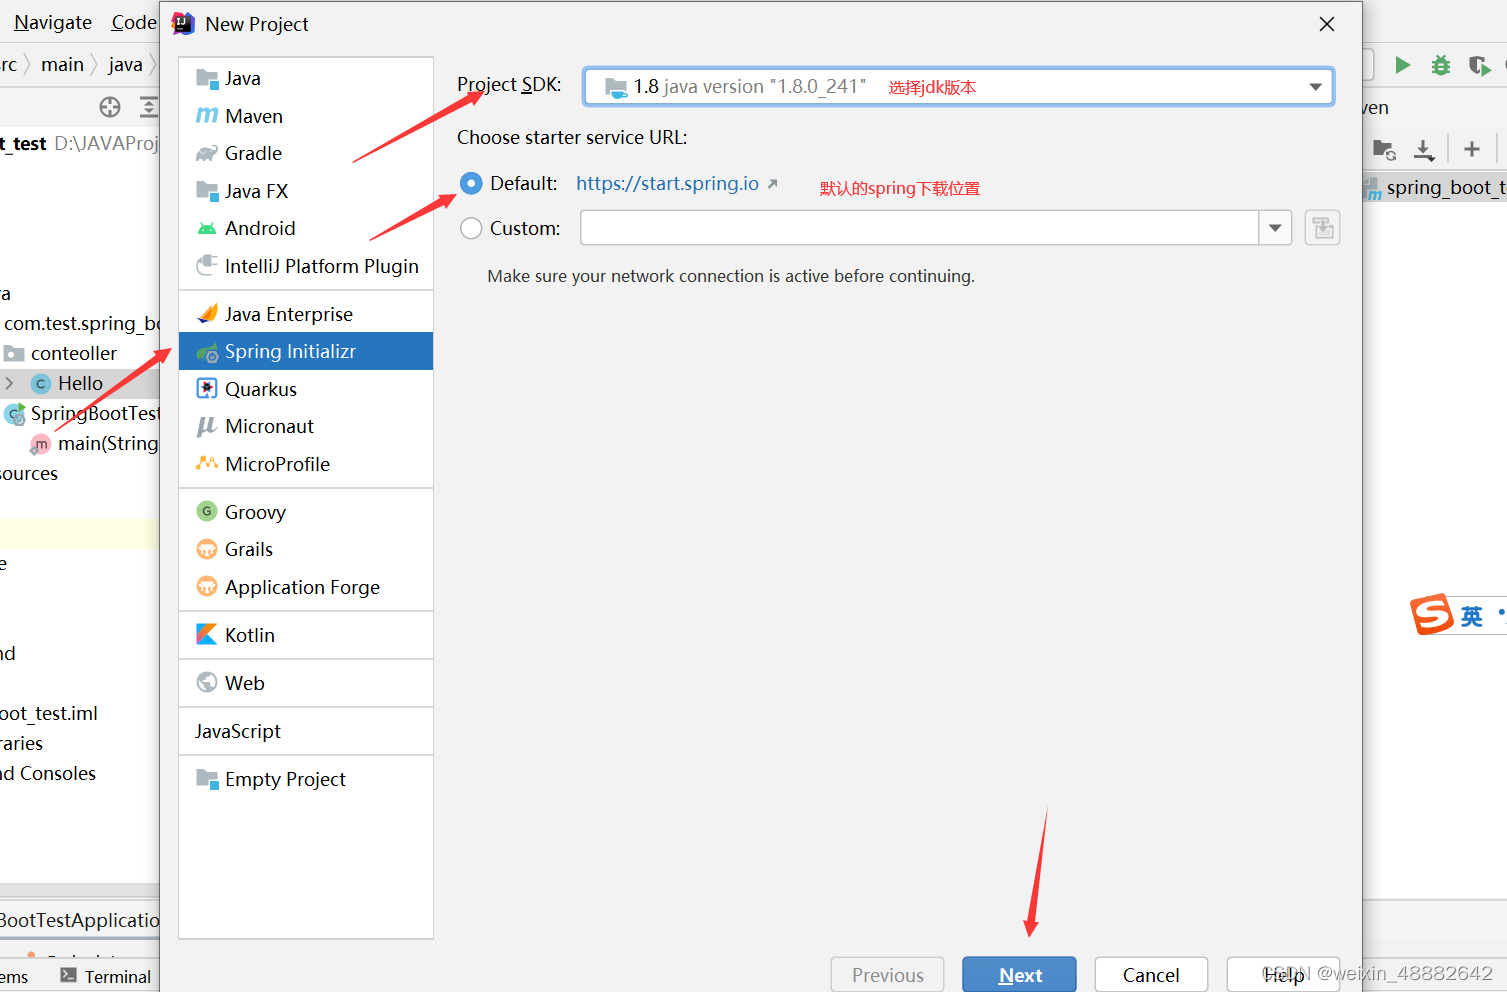Click into the Custom URL input field
This screenshot has height=992, width=1507.
point(919,228)
